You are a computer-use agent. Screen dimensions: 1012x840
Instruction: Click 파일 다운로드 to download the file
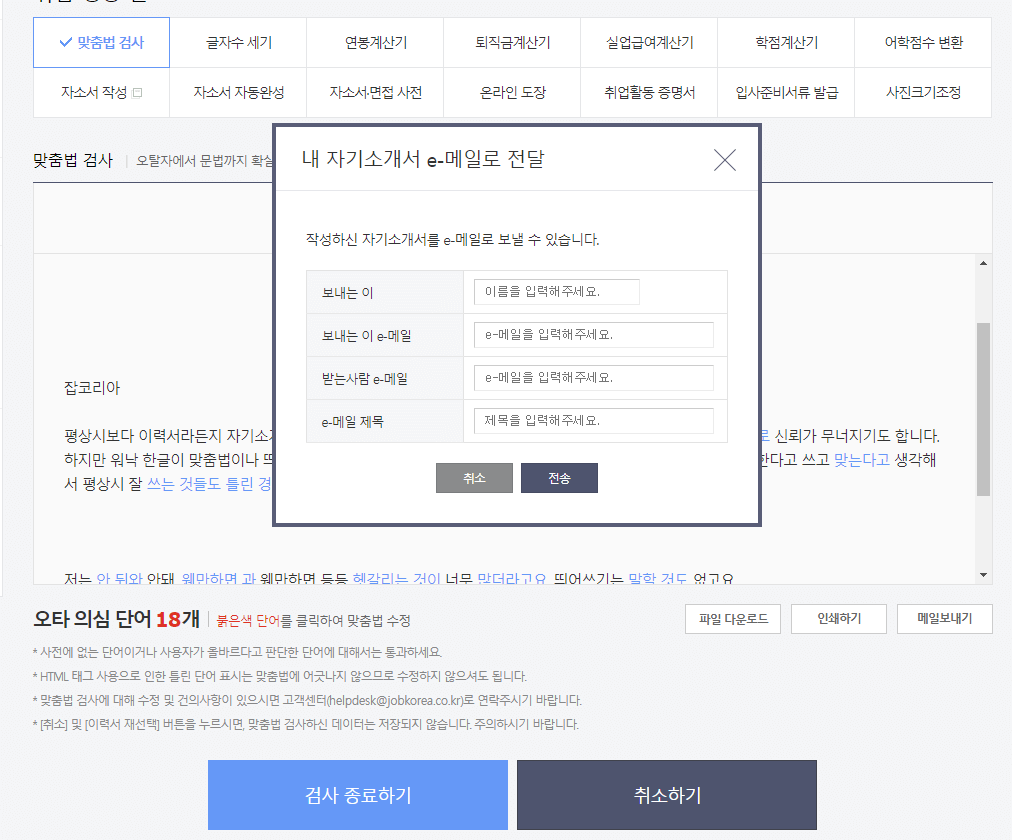732,619
